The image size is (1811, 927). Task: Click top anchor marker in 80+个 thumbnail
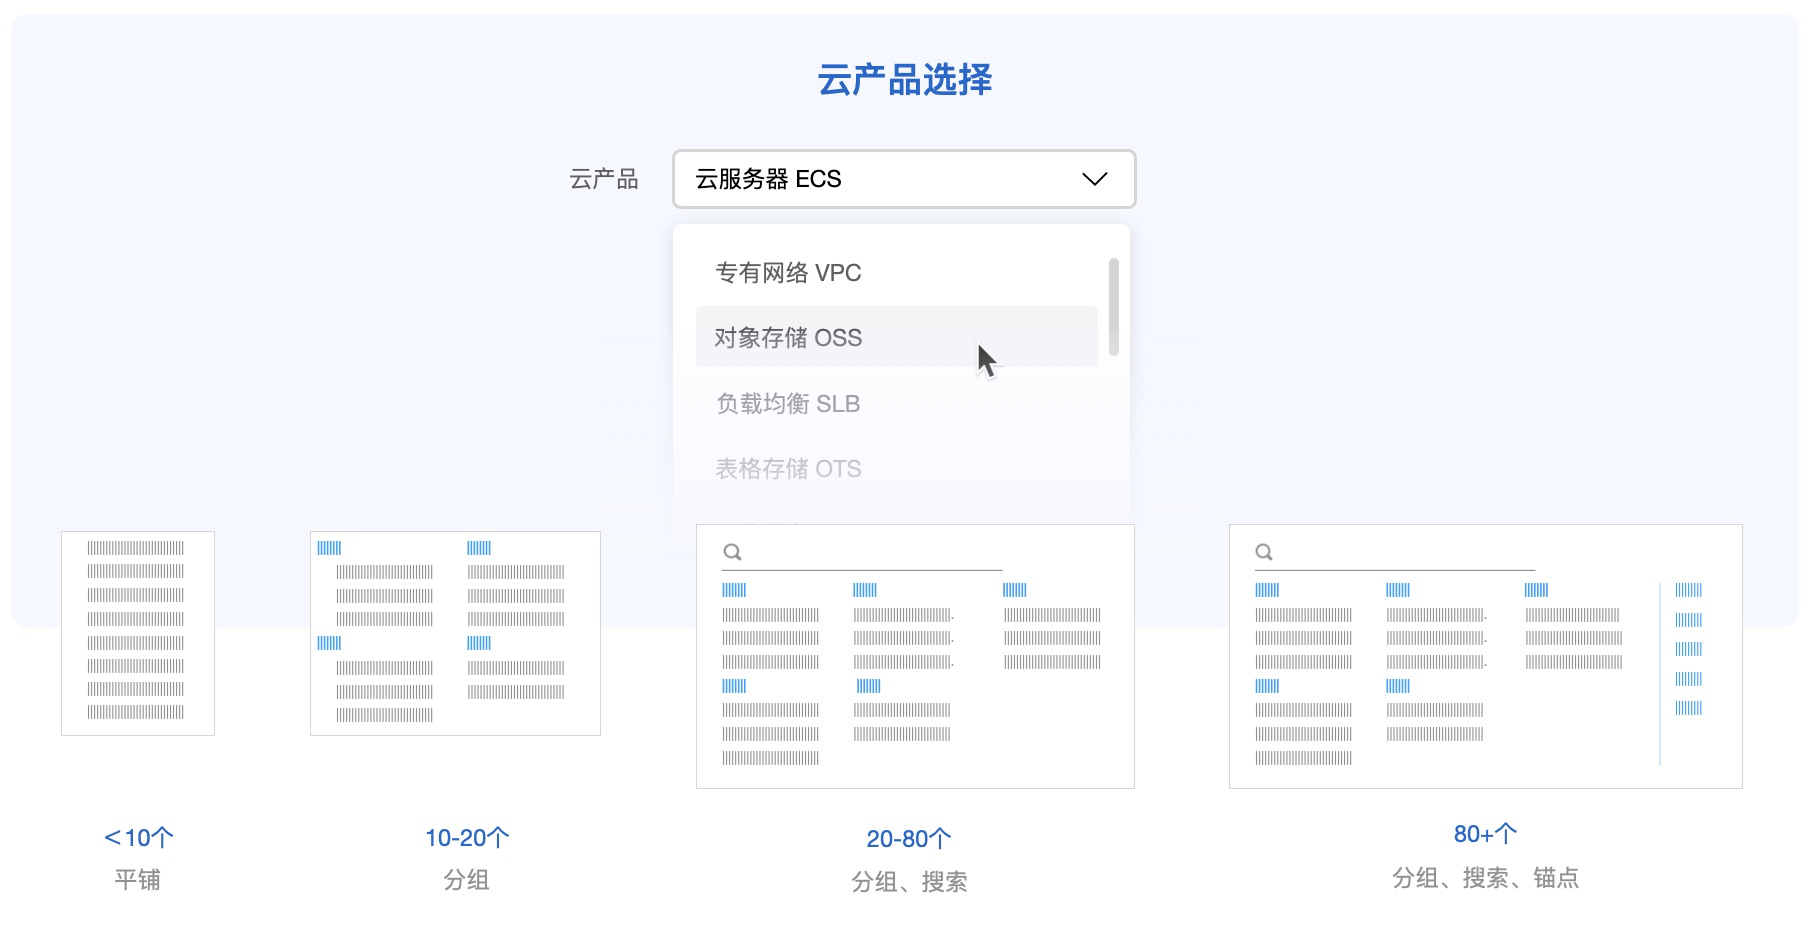tap(1688, 590)
